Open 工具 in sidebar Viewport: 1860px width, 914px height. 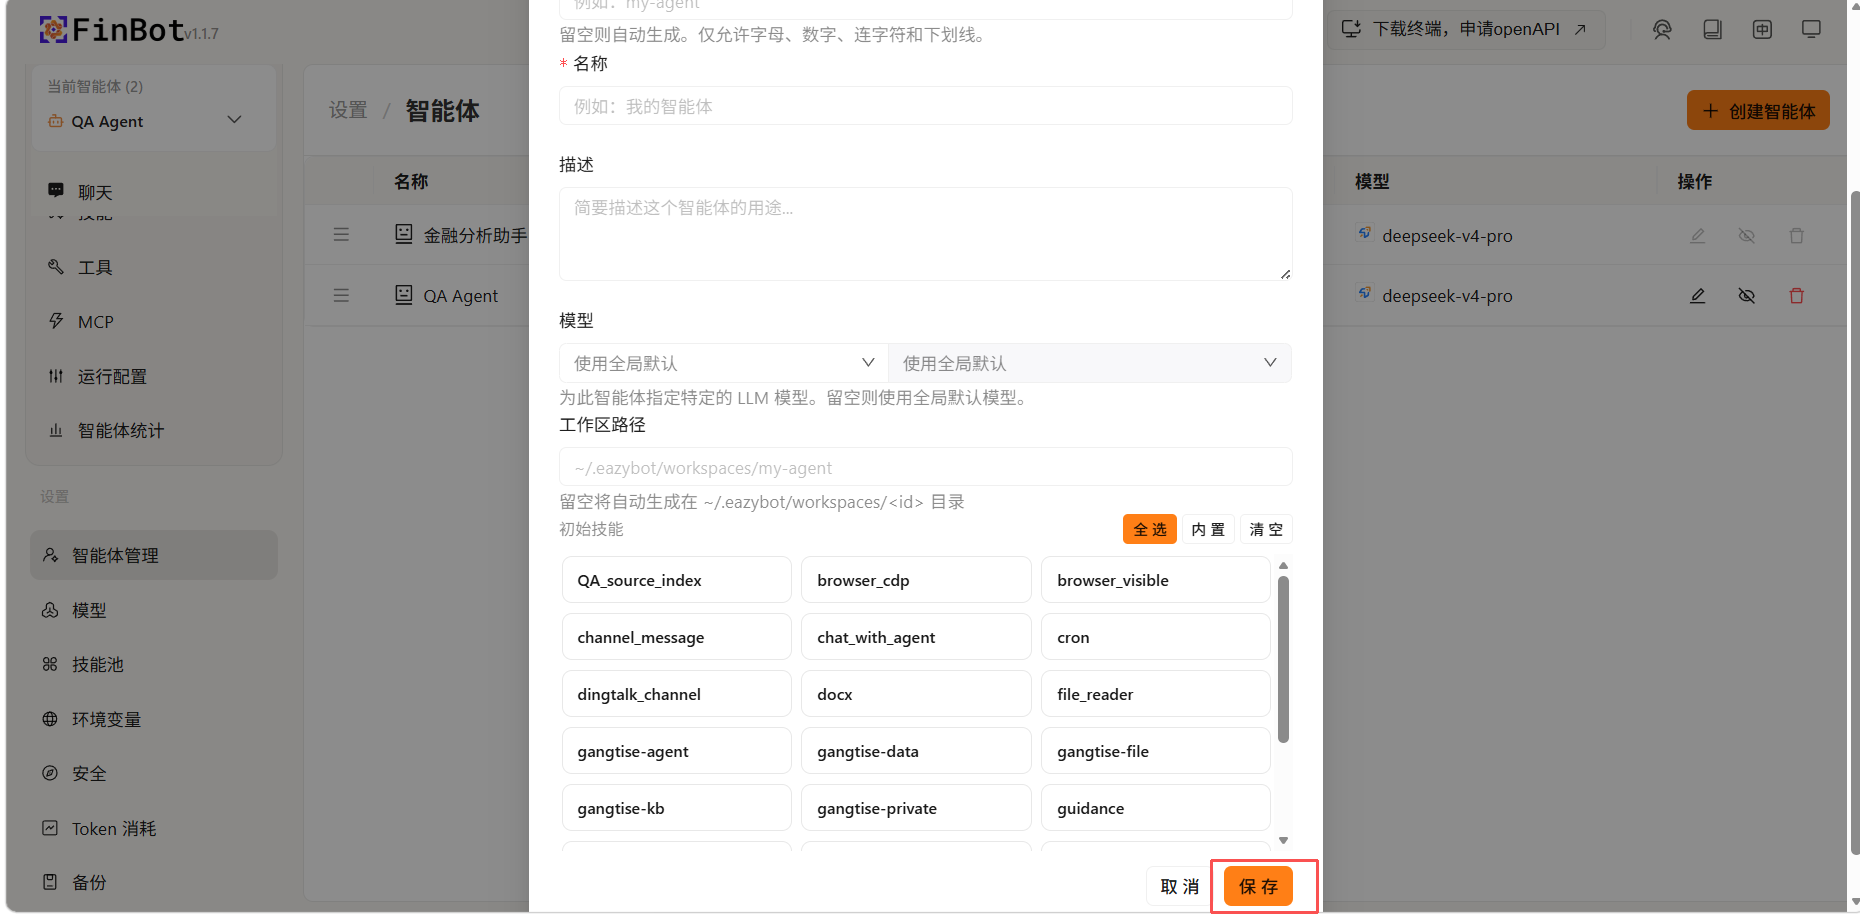153,267
